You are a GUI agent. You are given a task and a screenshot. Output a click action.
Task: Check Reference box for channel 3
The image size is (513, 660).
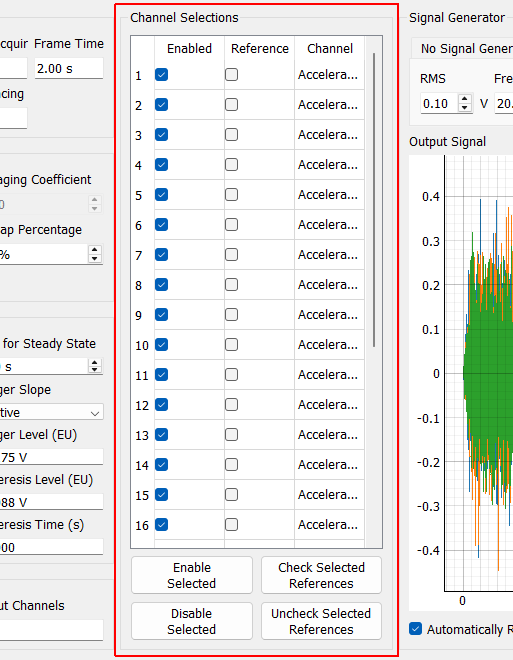[x=231, y=135]
